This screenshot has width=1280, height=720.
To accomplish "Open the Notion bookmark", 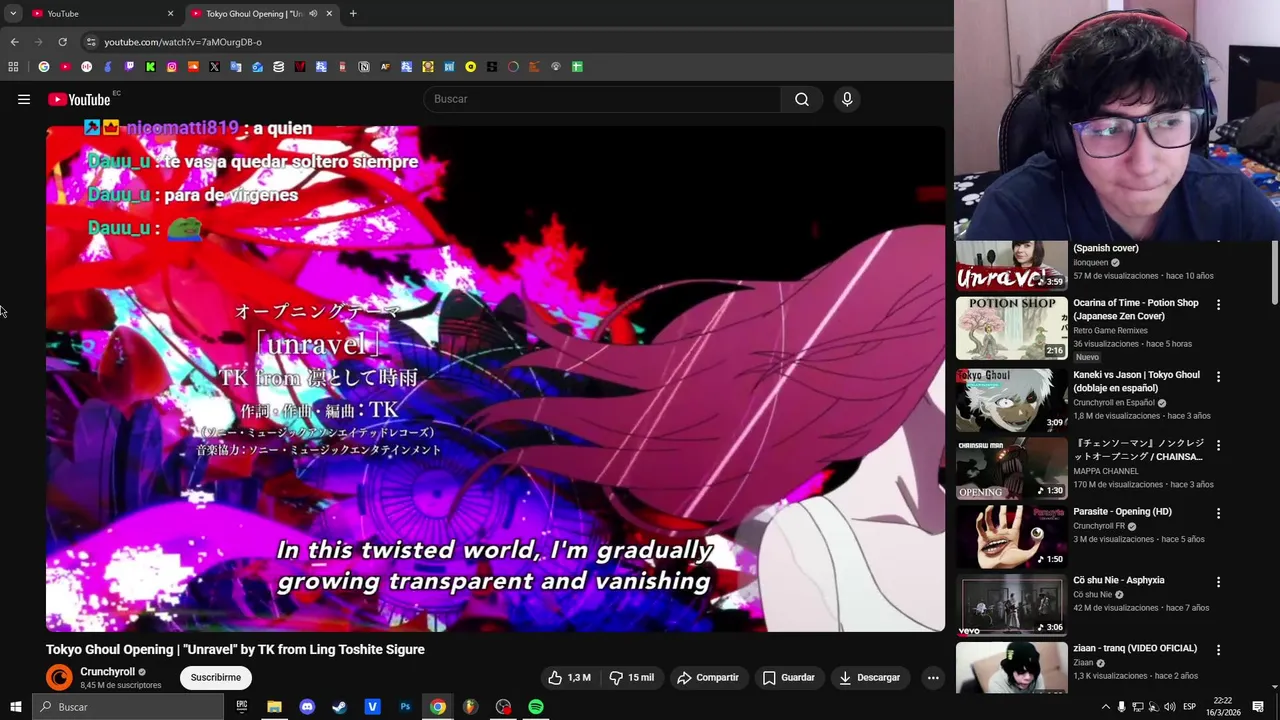I will point(364,67).
